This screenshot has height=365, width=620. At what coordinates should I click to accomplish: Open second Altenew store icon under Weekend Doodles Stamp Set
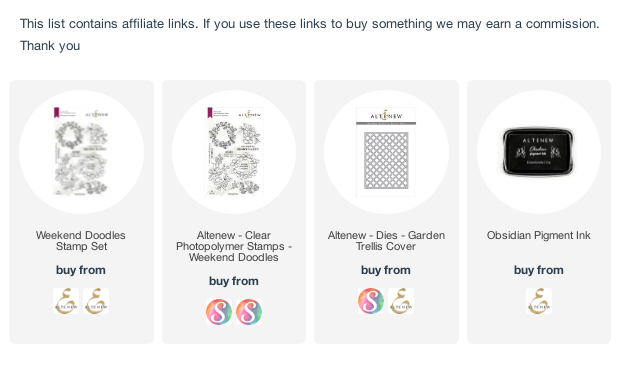pyautogui.click(x=96, y=301)
